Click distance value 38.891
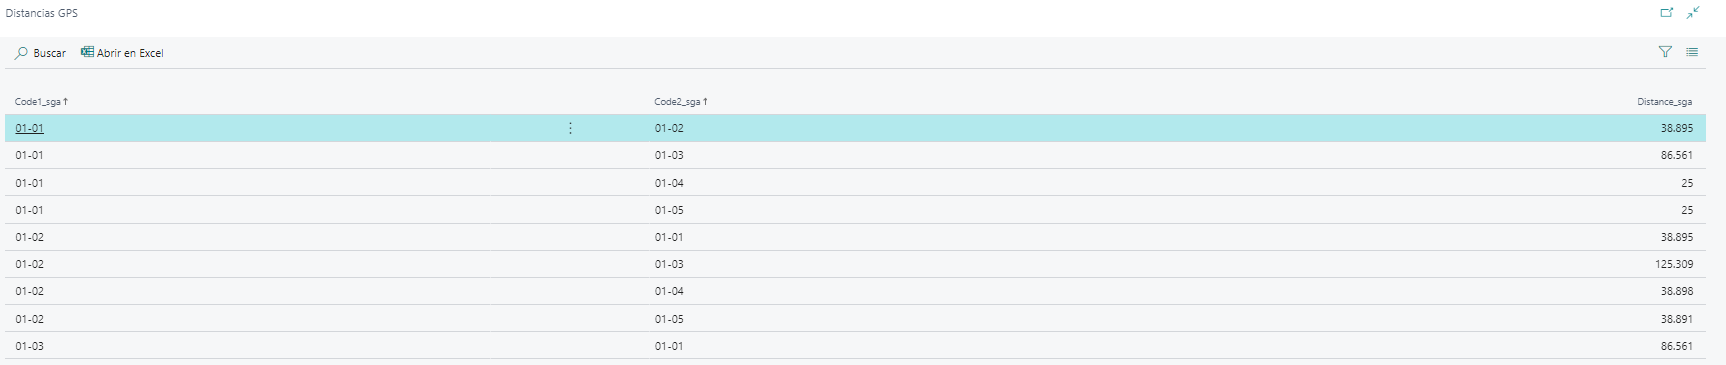1726x365 pixels. pyautogui.click(x=1677, y=319)
